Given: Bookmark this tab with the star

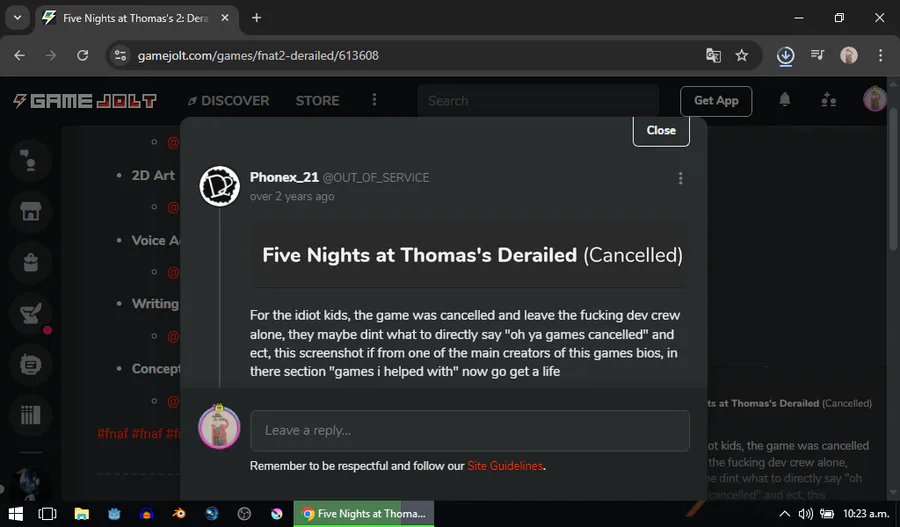Looking at the screenshot, I should pyautogui.click(x=742, y=56).
